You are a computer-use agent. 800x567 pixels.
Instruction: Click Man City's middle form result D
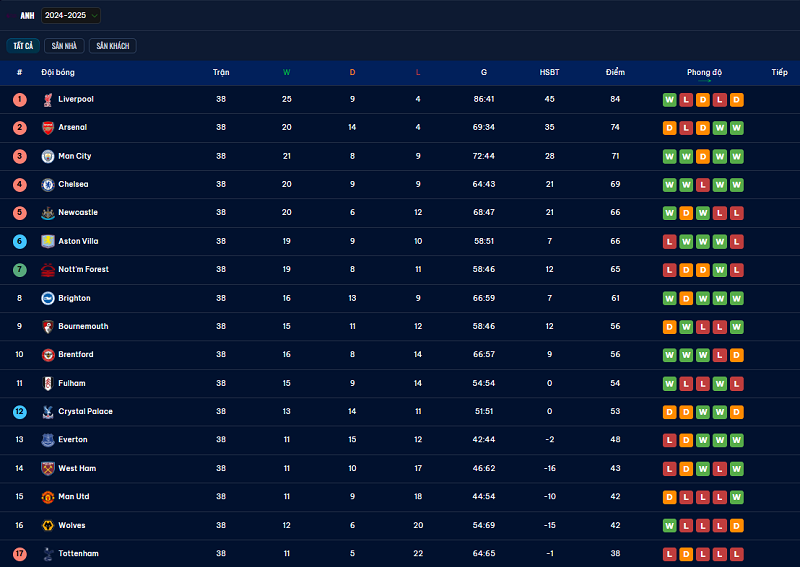pos(703,156)
